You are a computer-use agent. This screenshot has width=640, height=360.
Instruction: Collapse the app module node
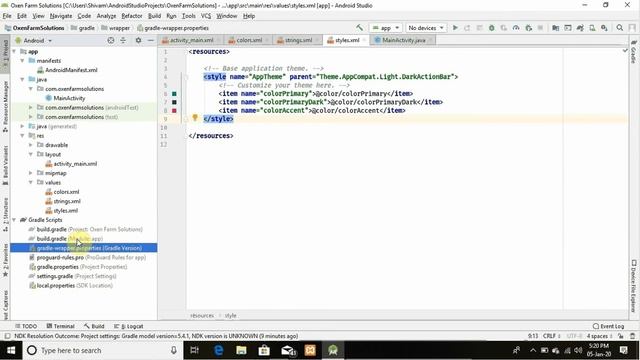click(14, 51)
